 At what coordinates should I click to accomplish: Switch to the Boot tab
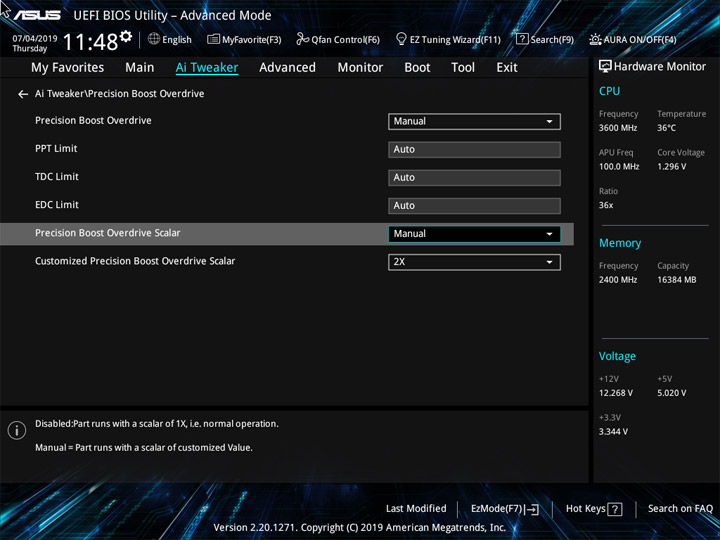click(417, 68)
